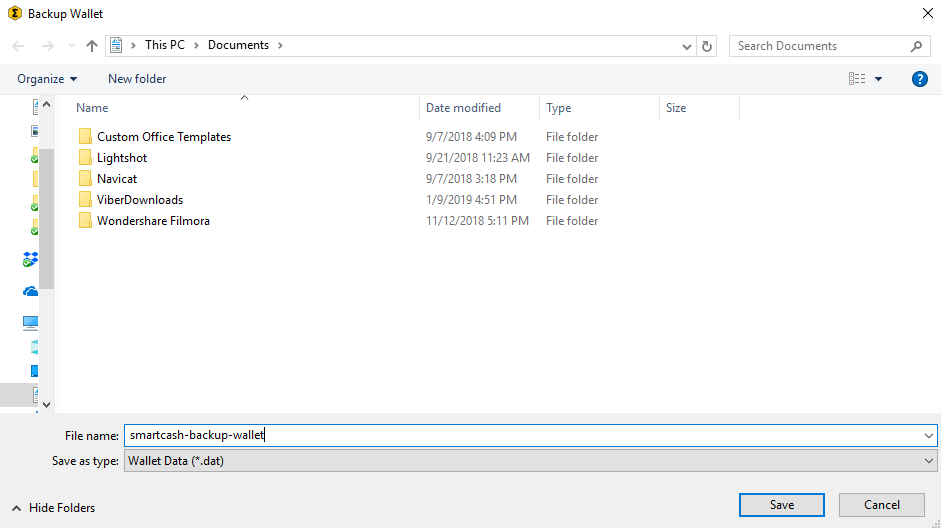Save the wallet backup file
The height and width of the screenshot is (528, 941).
(781, 505)
